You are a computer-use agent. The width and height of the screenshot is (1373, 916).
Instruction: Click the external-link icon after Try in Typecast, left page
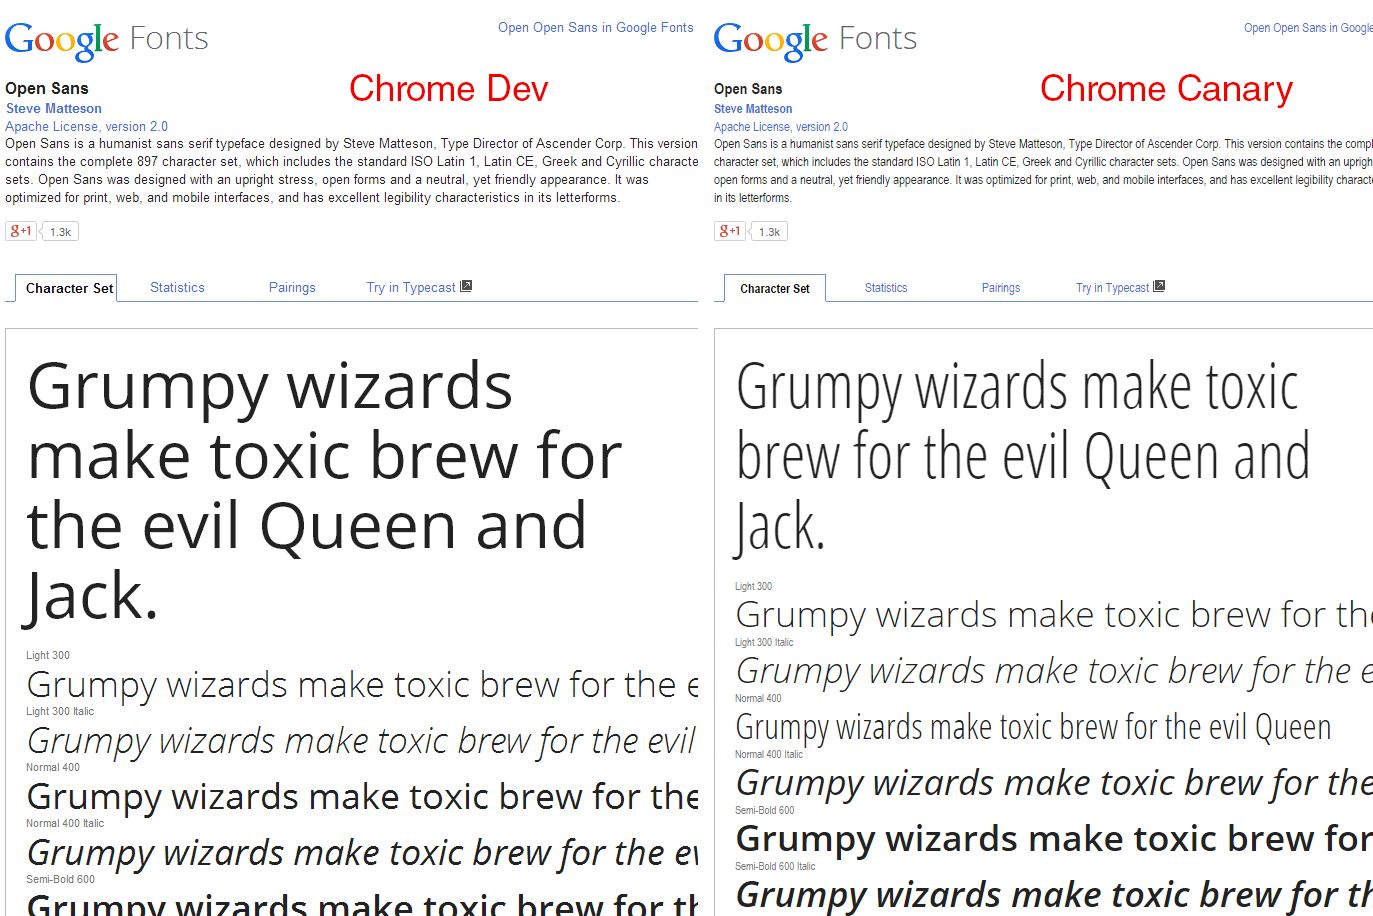point(466,286)
